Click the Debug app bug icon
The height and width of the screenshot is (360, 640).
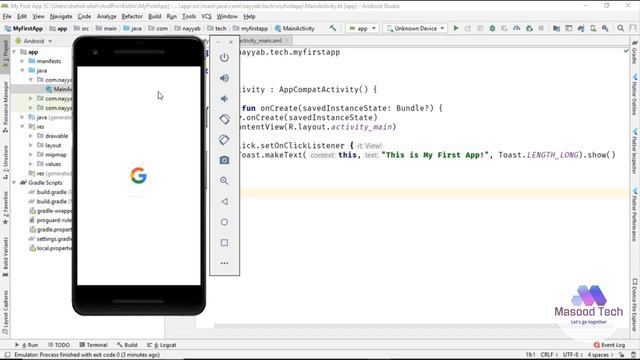click(x=492, y=28)
